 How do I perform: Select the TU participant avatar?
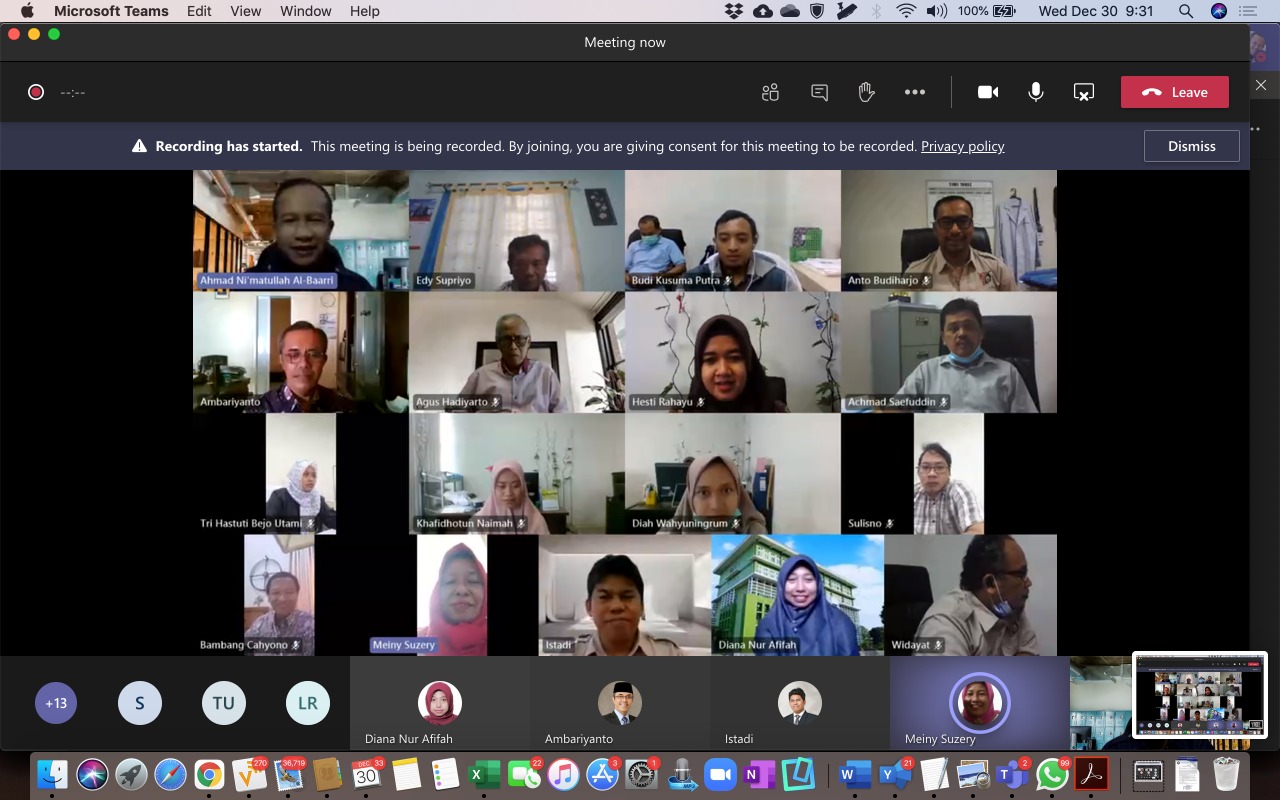click(x=223, y=703)
